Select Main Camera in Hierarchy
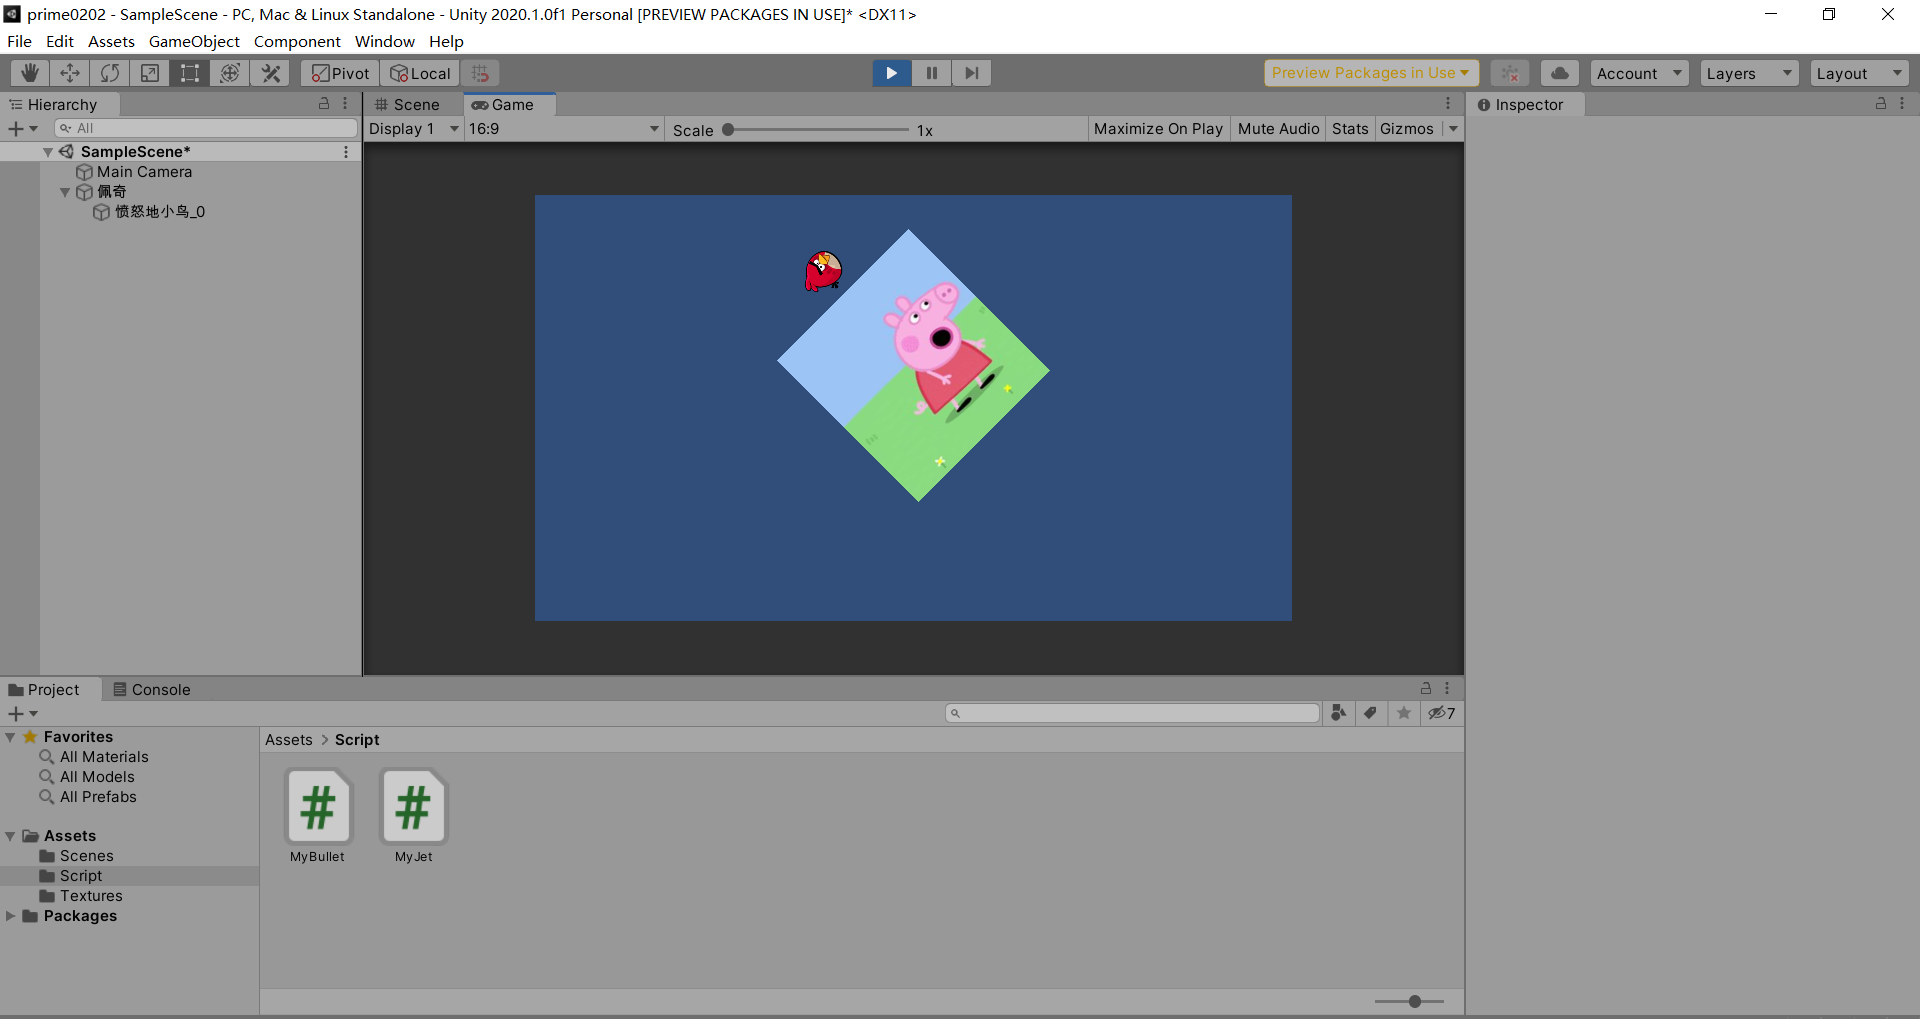This screenshot has height=1019, width=1920. coord(144,172)
